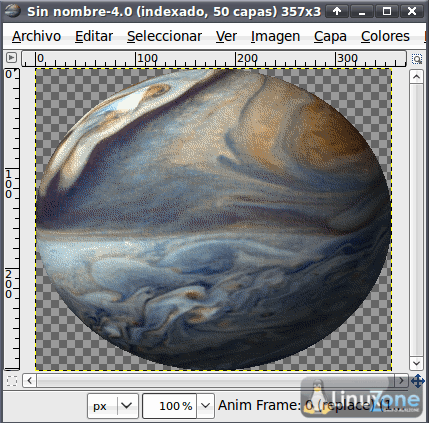Click the image menu triangle button by ruler
This screenshot has width=429, height=423.
click(11, 58)
